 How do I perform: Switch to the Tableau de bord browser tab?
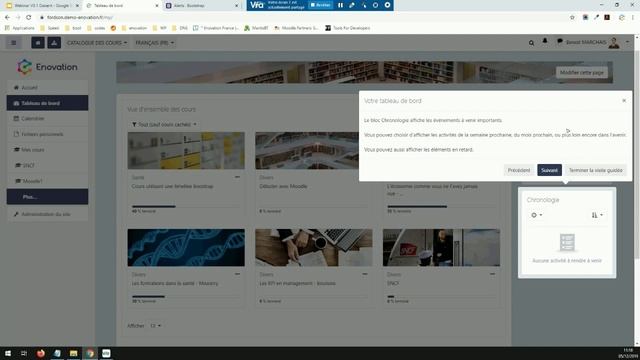121,6
